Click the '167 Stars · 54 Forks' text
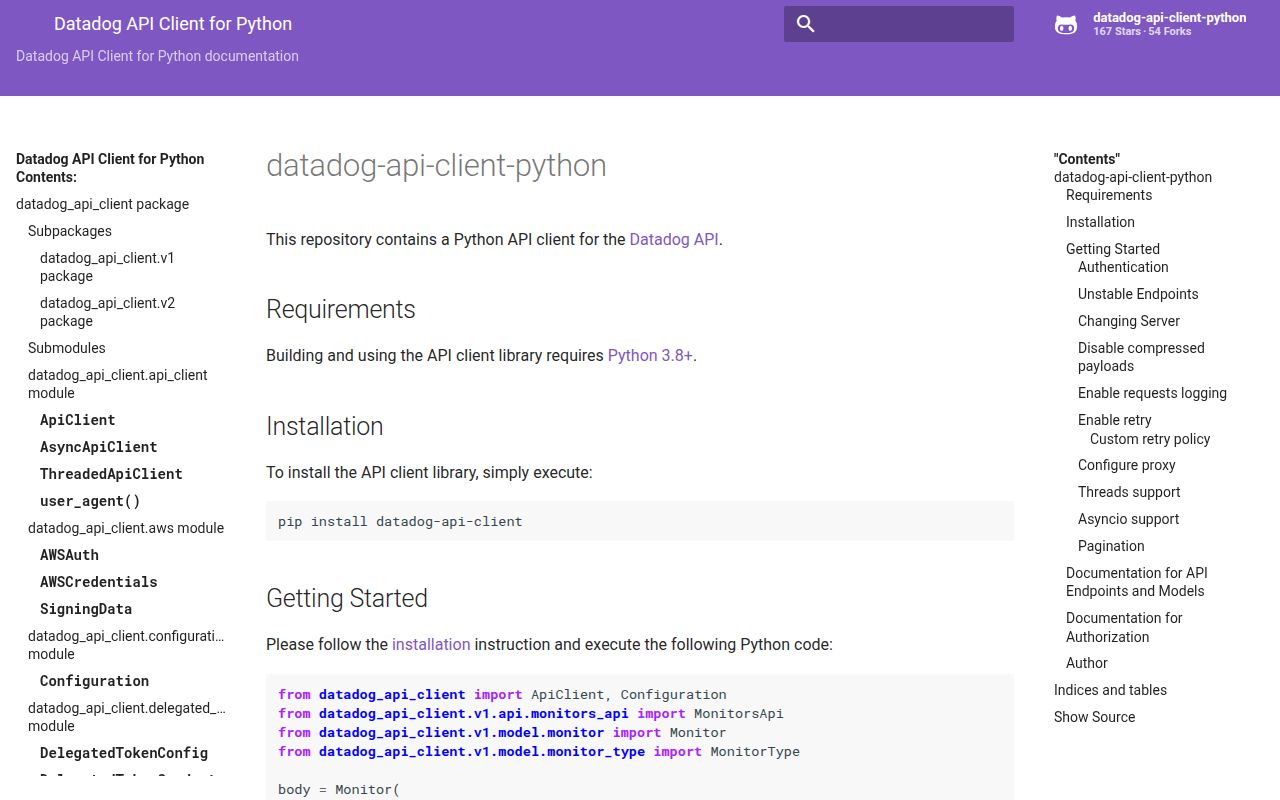Screen dimensions: 1280x800 [1142, 32]
